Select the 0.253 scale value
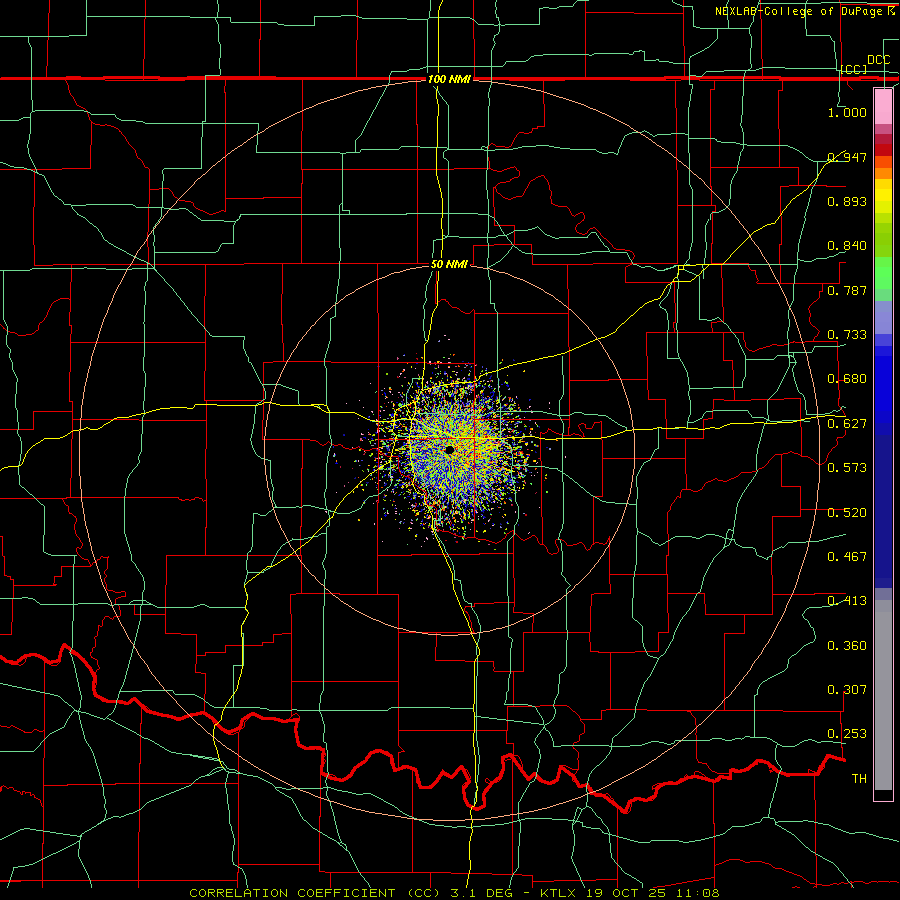The image size is (900, 900). coord(847,734)
